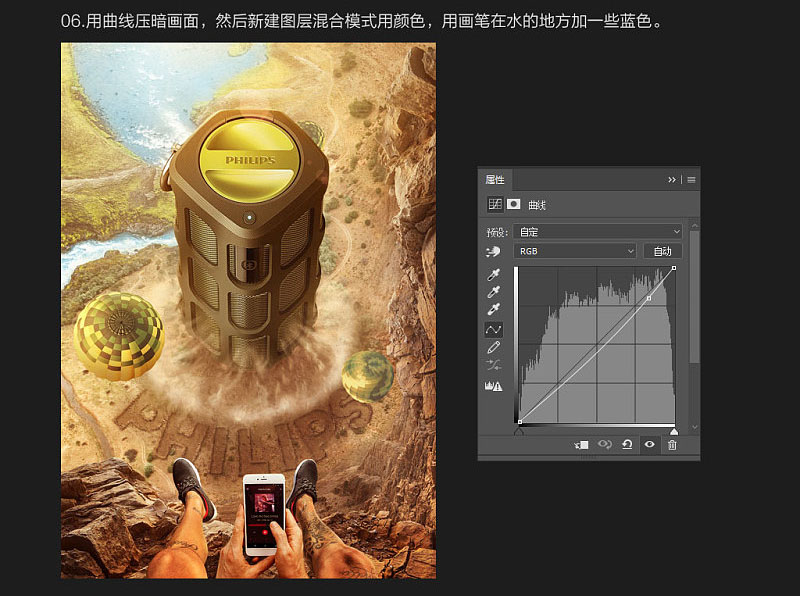Pick the black point eyedropper

(x=493, y=275)
